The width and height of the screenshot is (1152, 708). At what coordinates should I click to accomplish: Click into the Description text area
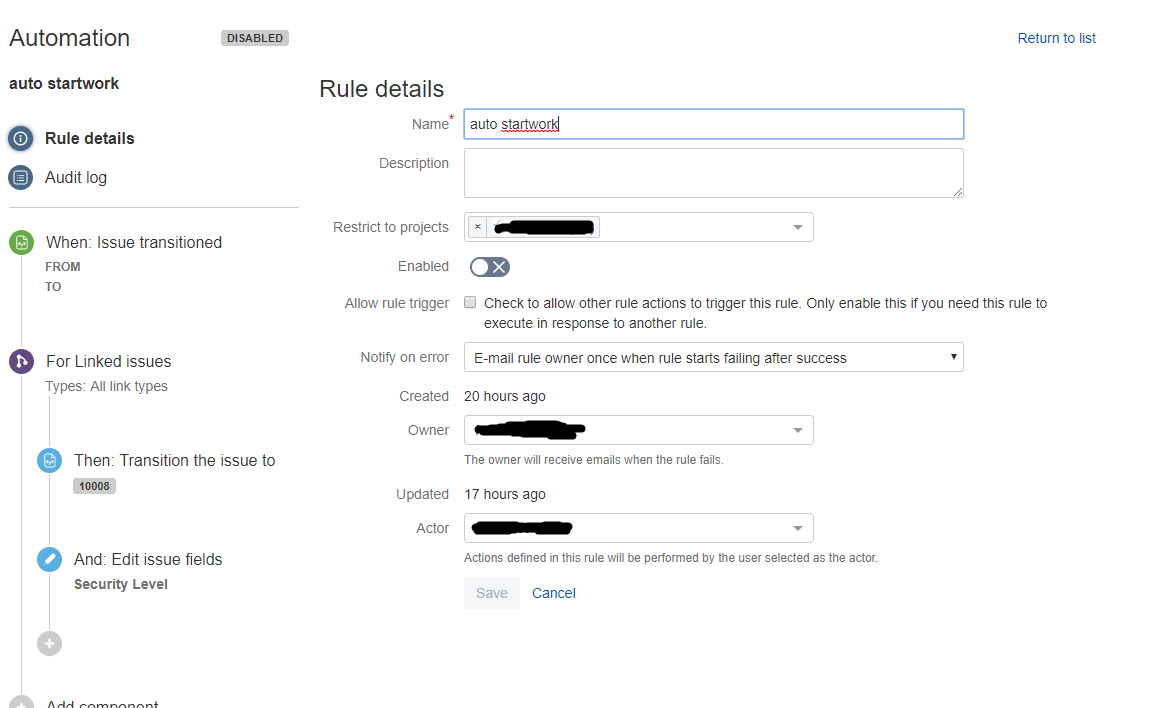713,173
